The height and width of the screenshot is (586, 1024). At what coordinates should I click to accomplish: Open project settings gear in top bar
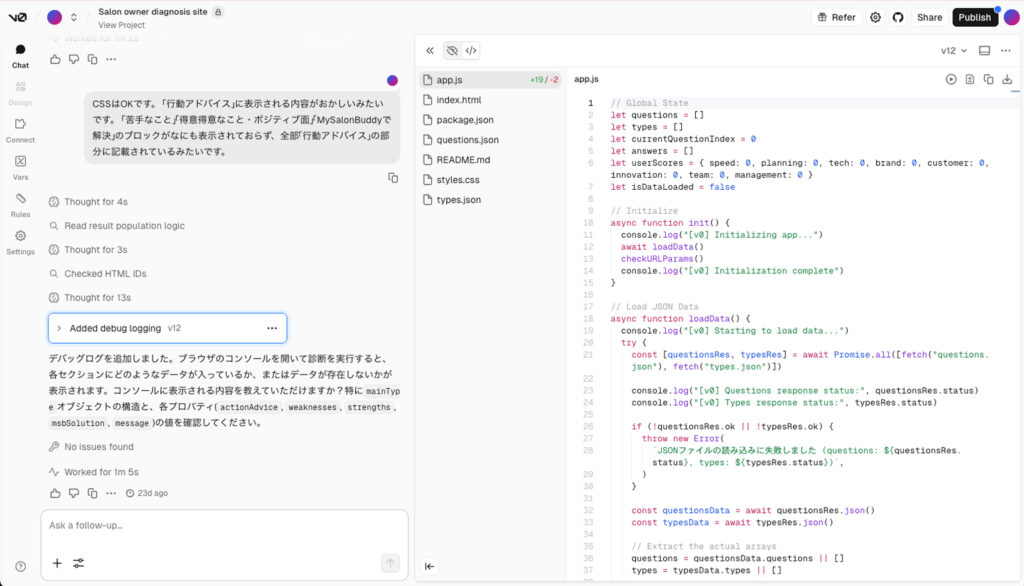click(x=875, y=17)
